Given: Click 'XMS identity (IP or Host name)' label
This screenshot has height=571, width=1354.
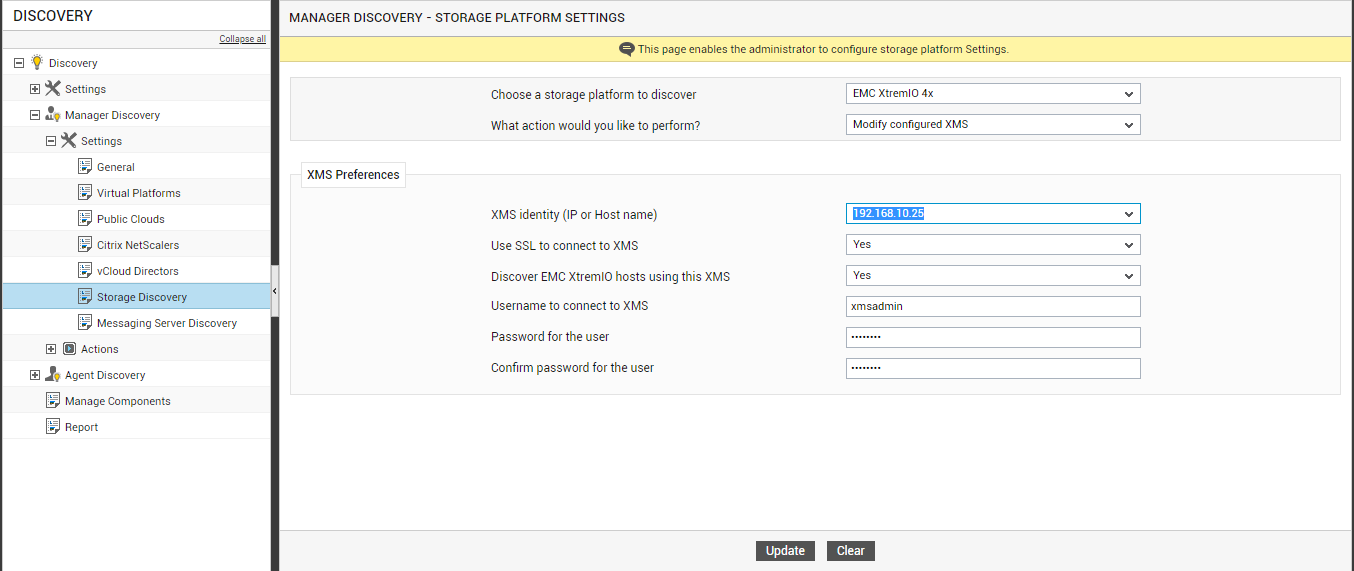Looking at the screenshot, I should click(574, 214).
